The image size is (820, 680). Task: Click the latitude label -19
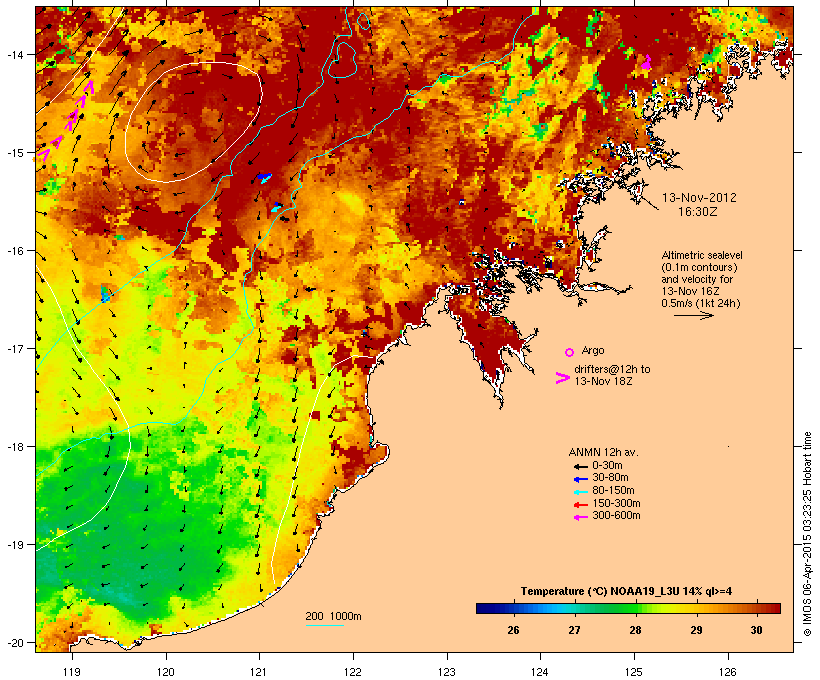click(x=15, y=545)
